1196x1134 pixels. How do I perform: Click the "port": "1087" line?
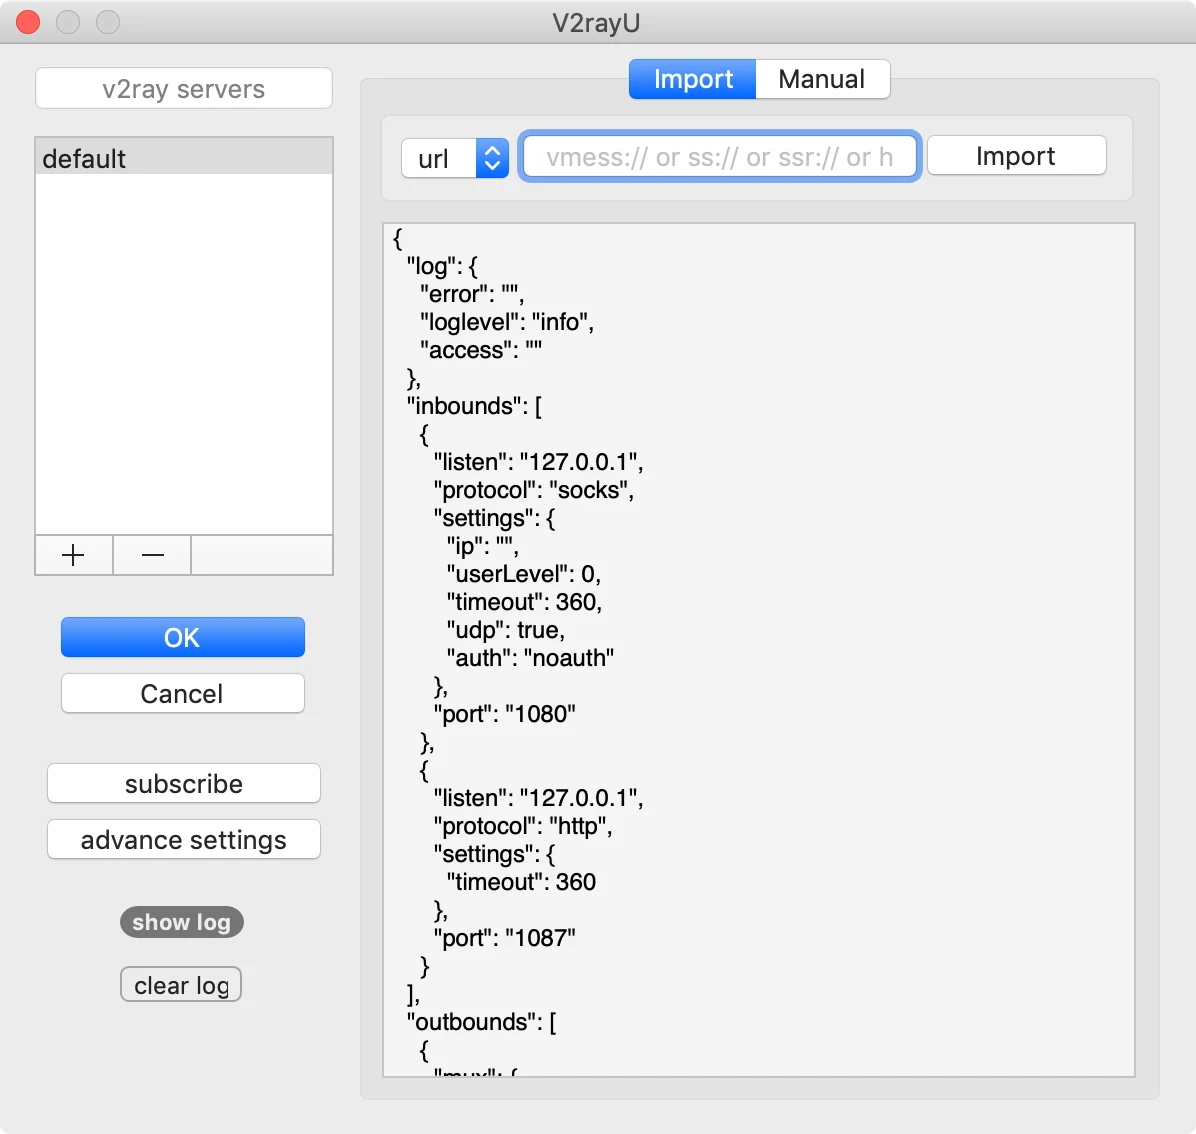tap(504, 938)
